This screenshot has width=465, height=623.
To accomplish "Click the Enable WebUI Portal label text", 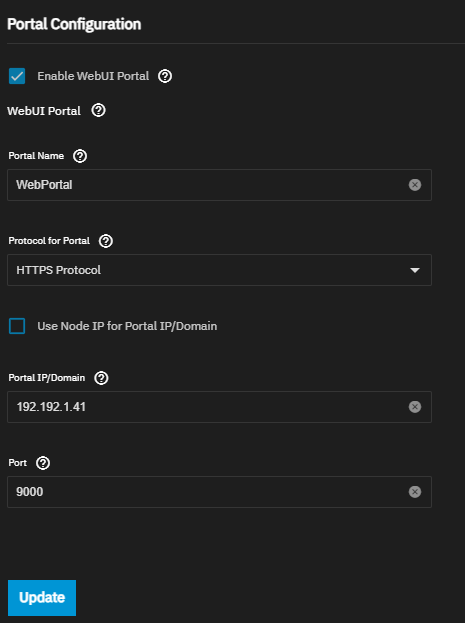I will (93, 76).
